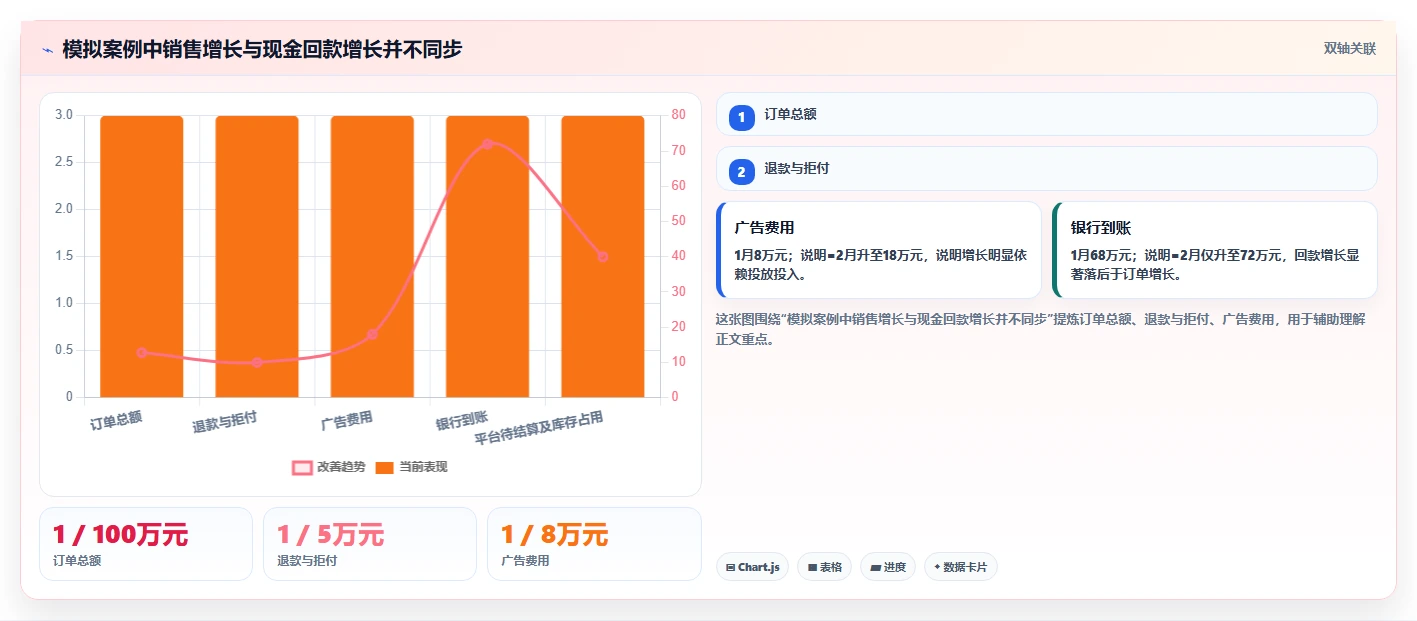Select the number 1 badge for 订单总额
Image resolution: width=1417 pixels, height=621 pixels.
tap(741, 118)
